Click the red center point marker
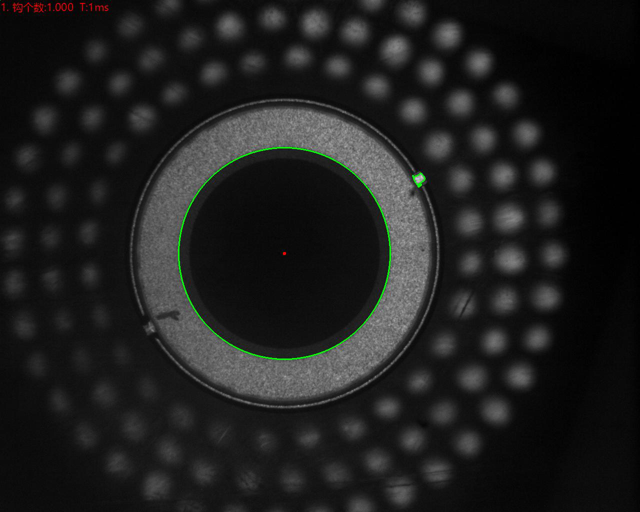Viewport: 640px width, 512px height. (x=284, y=253)
